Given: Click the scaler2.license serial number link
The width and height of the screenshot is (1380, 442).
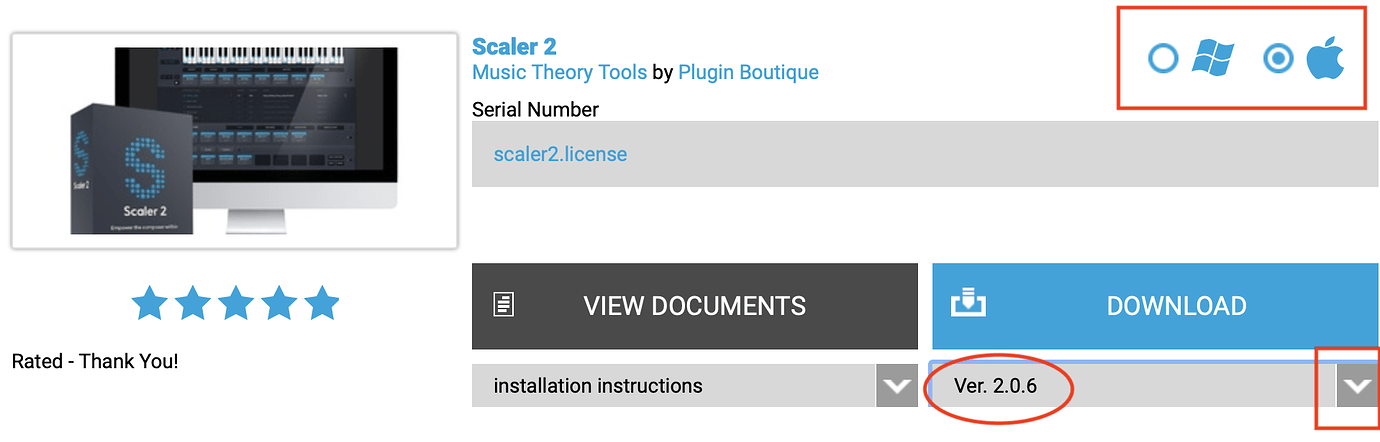Looking at the screenshot, I should (560, 154).
